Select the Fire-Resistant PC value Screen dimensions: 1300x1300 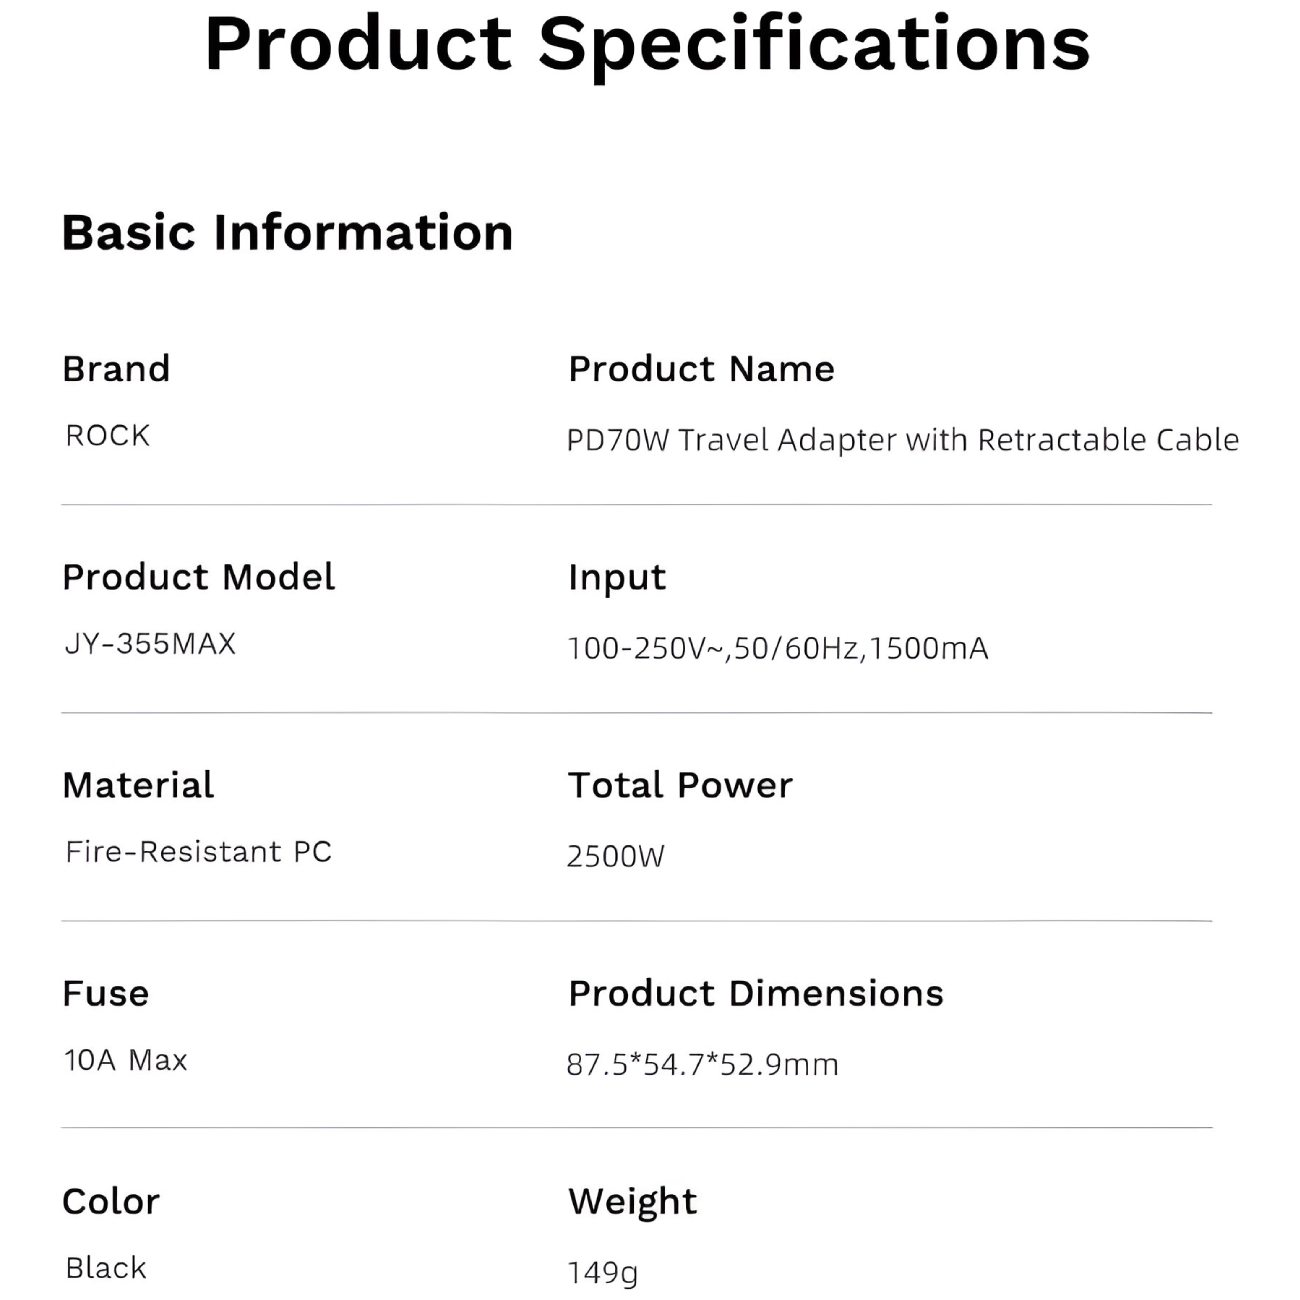tap(198, 851)
